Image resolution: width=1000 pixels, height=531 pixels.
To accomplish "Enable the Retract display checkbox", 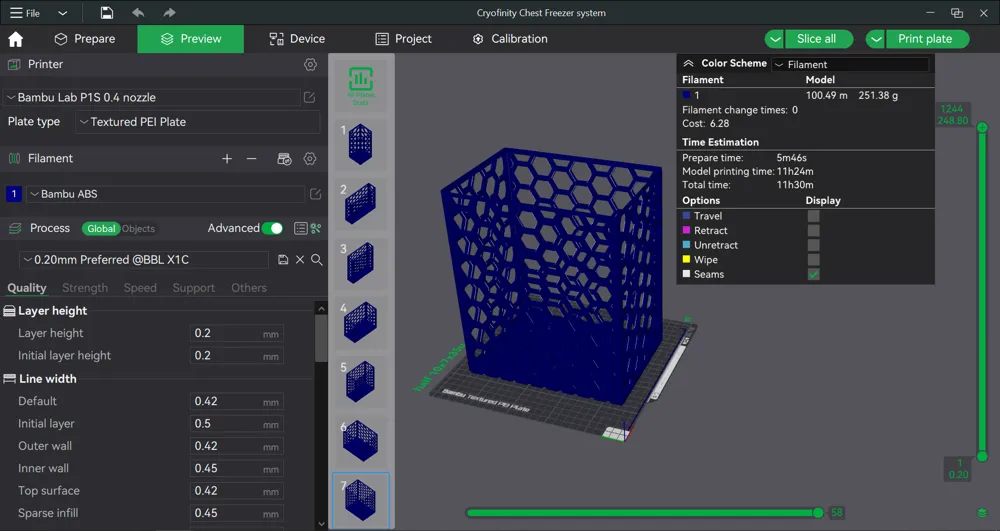I will point(813,230).
